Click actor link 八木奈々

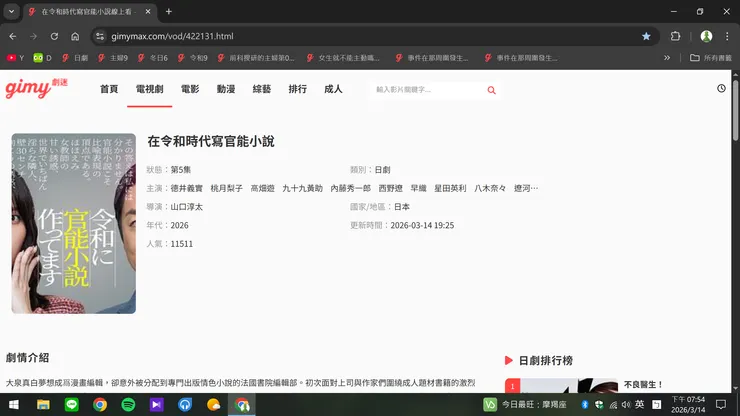[x=490, y=188]
